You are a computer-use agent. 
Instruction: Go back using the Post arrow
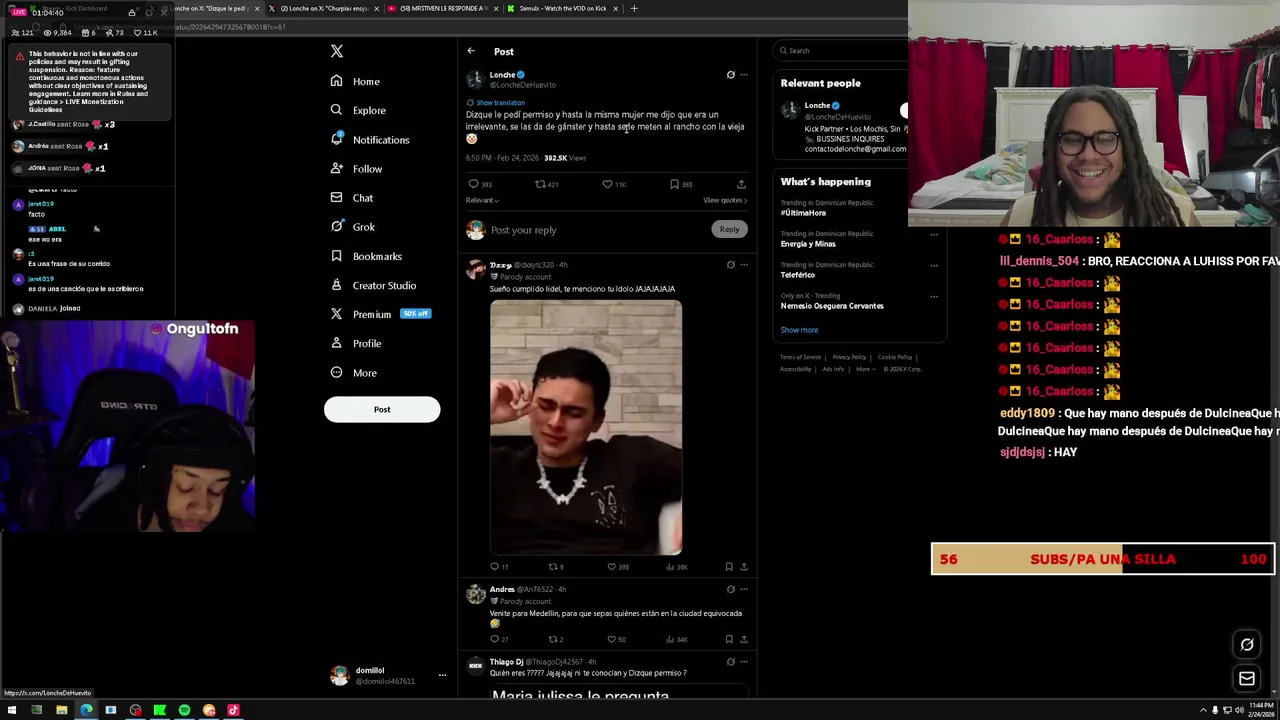pyautogui.click(x=471, y=51)
